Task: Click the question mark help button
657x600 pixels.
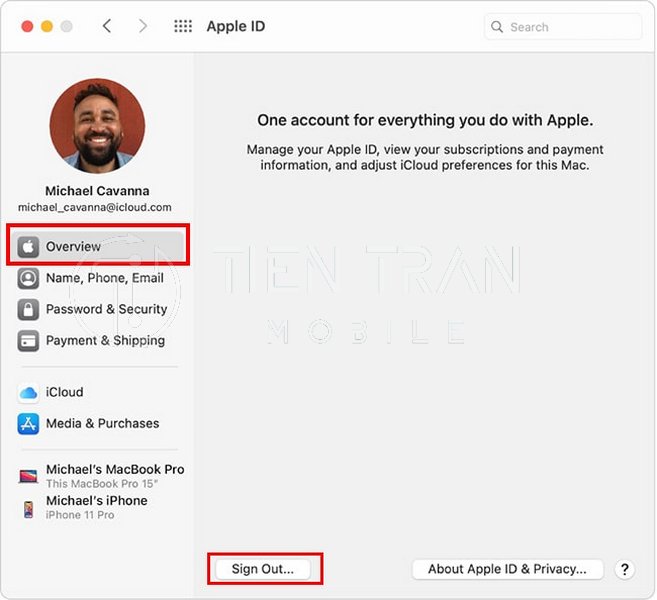Action: (625, 569)
